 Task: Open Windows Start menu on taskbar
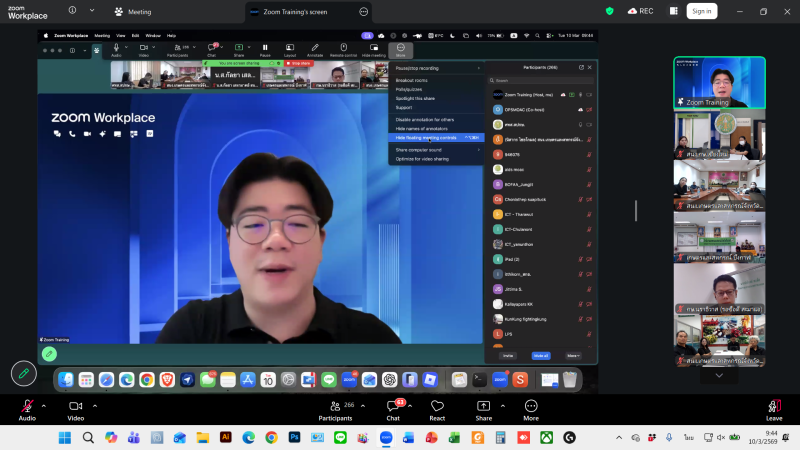pyautogui.click(x=64, y=438)
